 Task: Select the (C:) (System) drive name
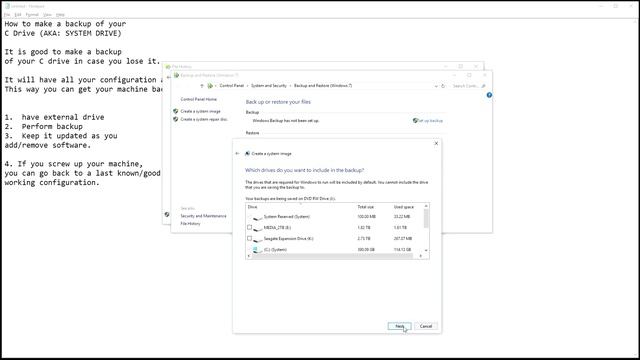(x=275, y=249)
